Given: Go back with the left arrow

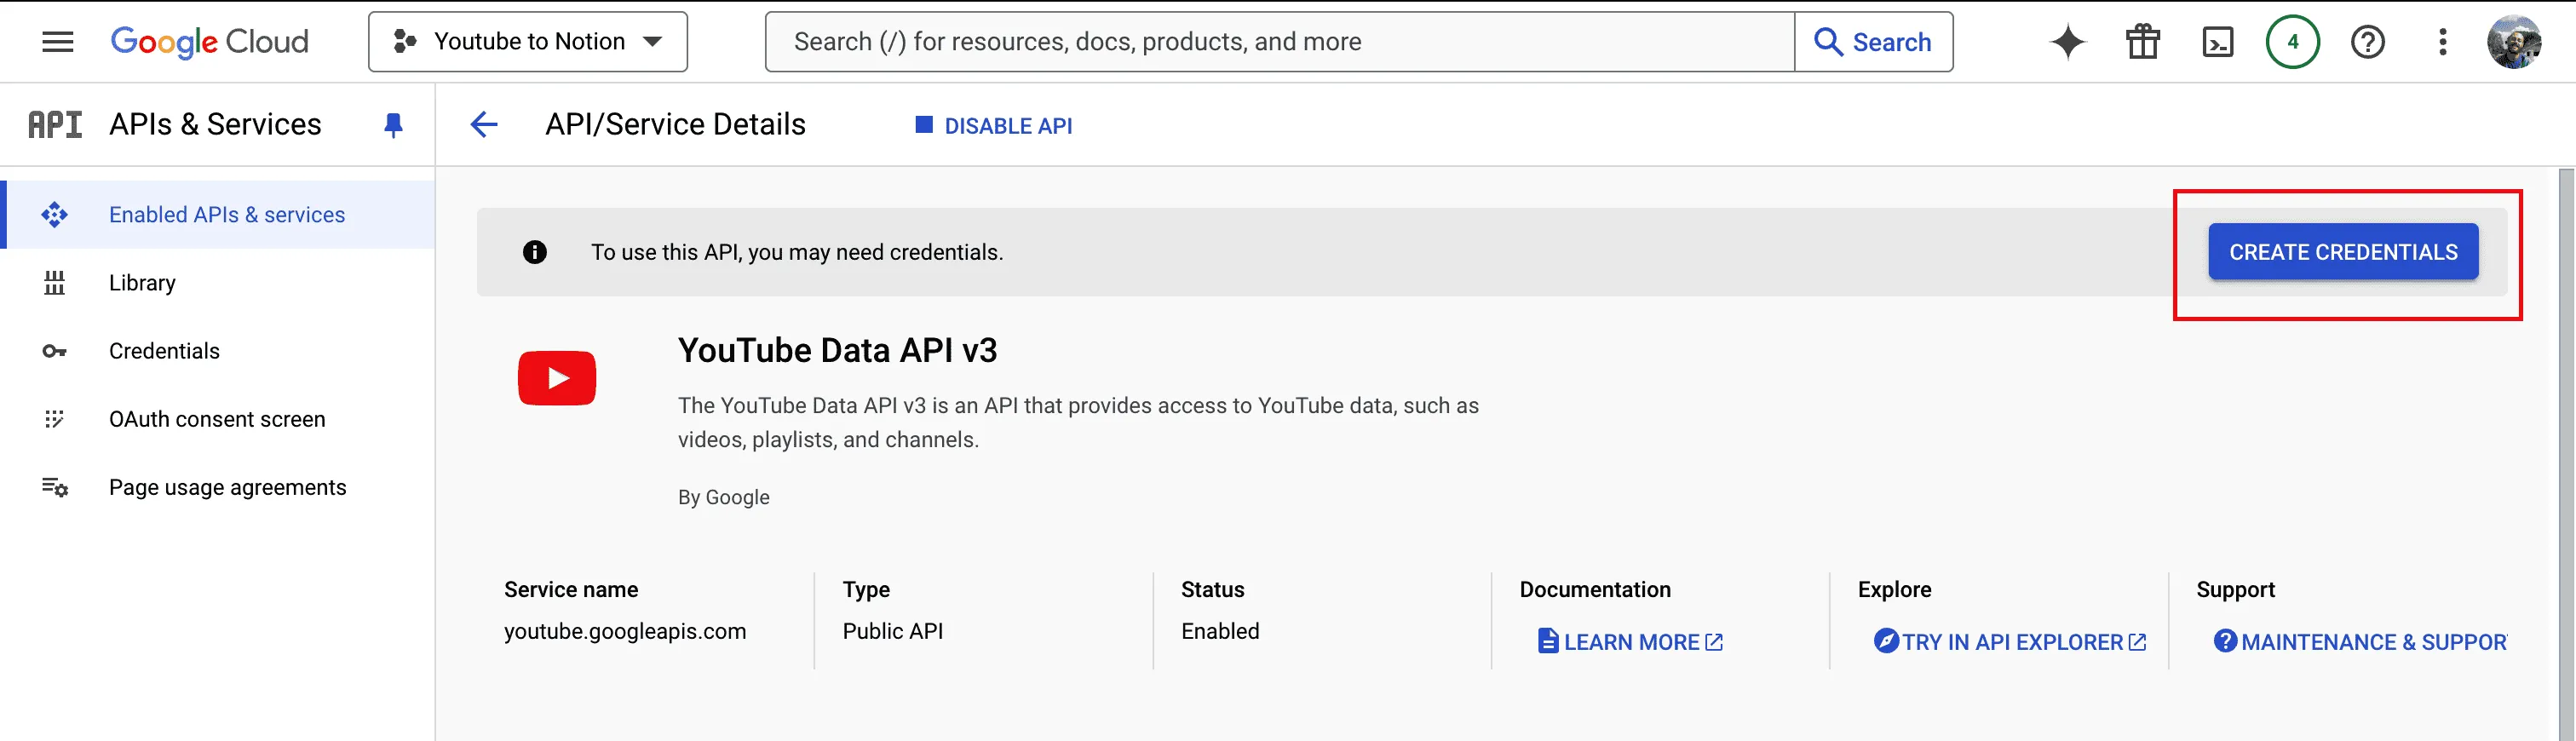Looking at the screenshot, I should pyautogui.click(x=484, y=125).
